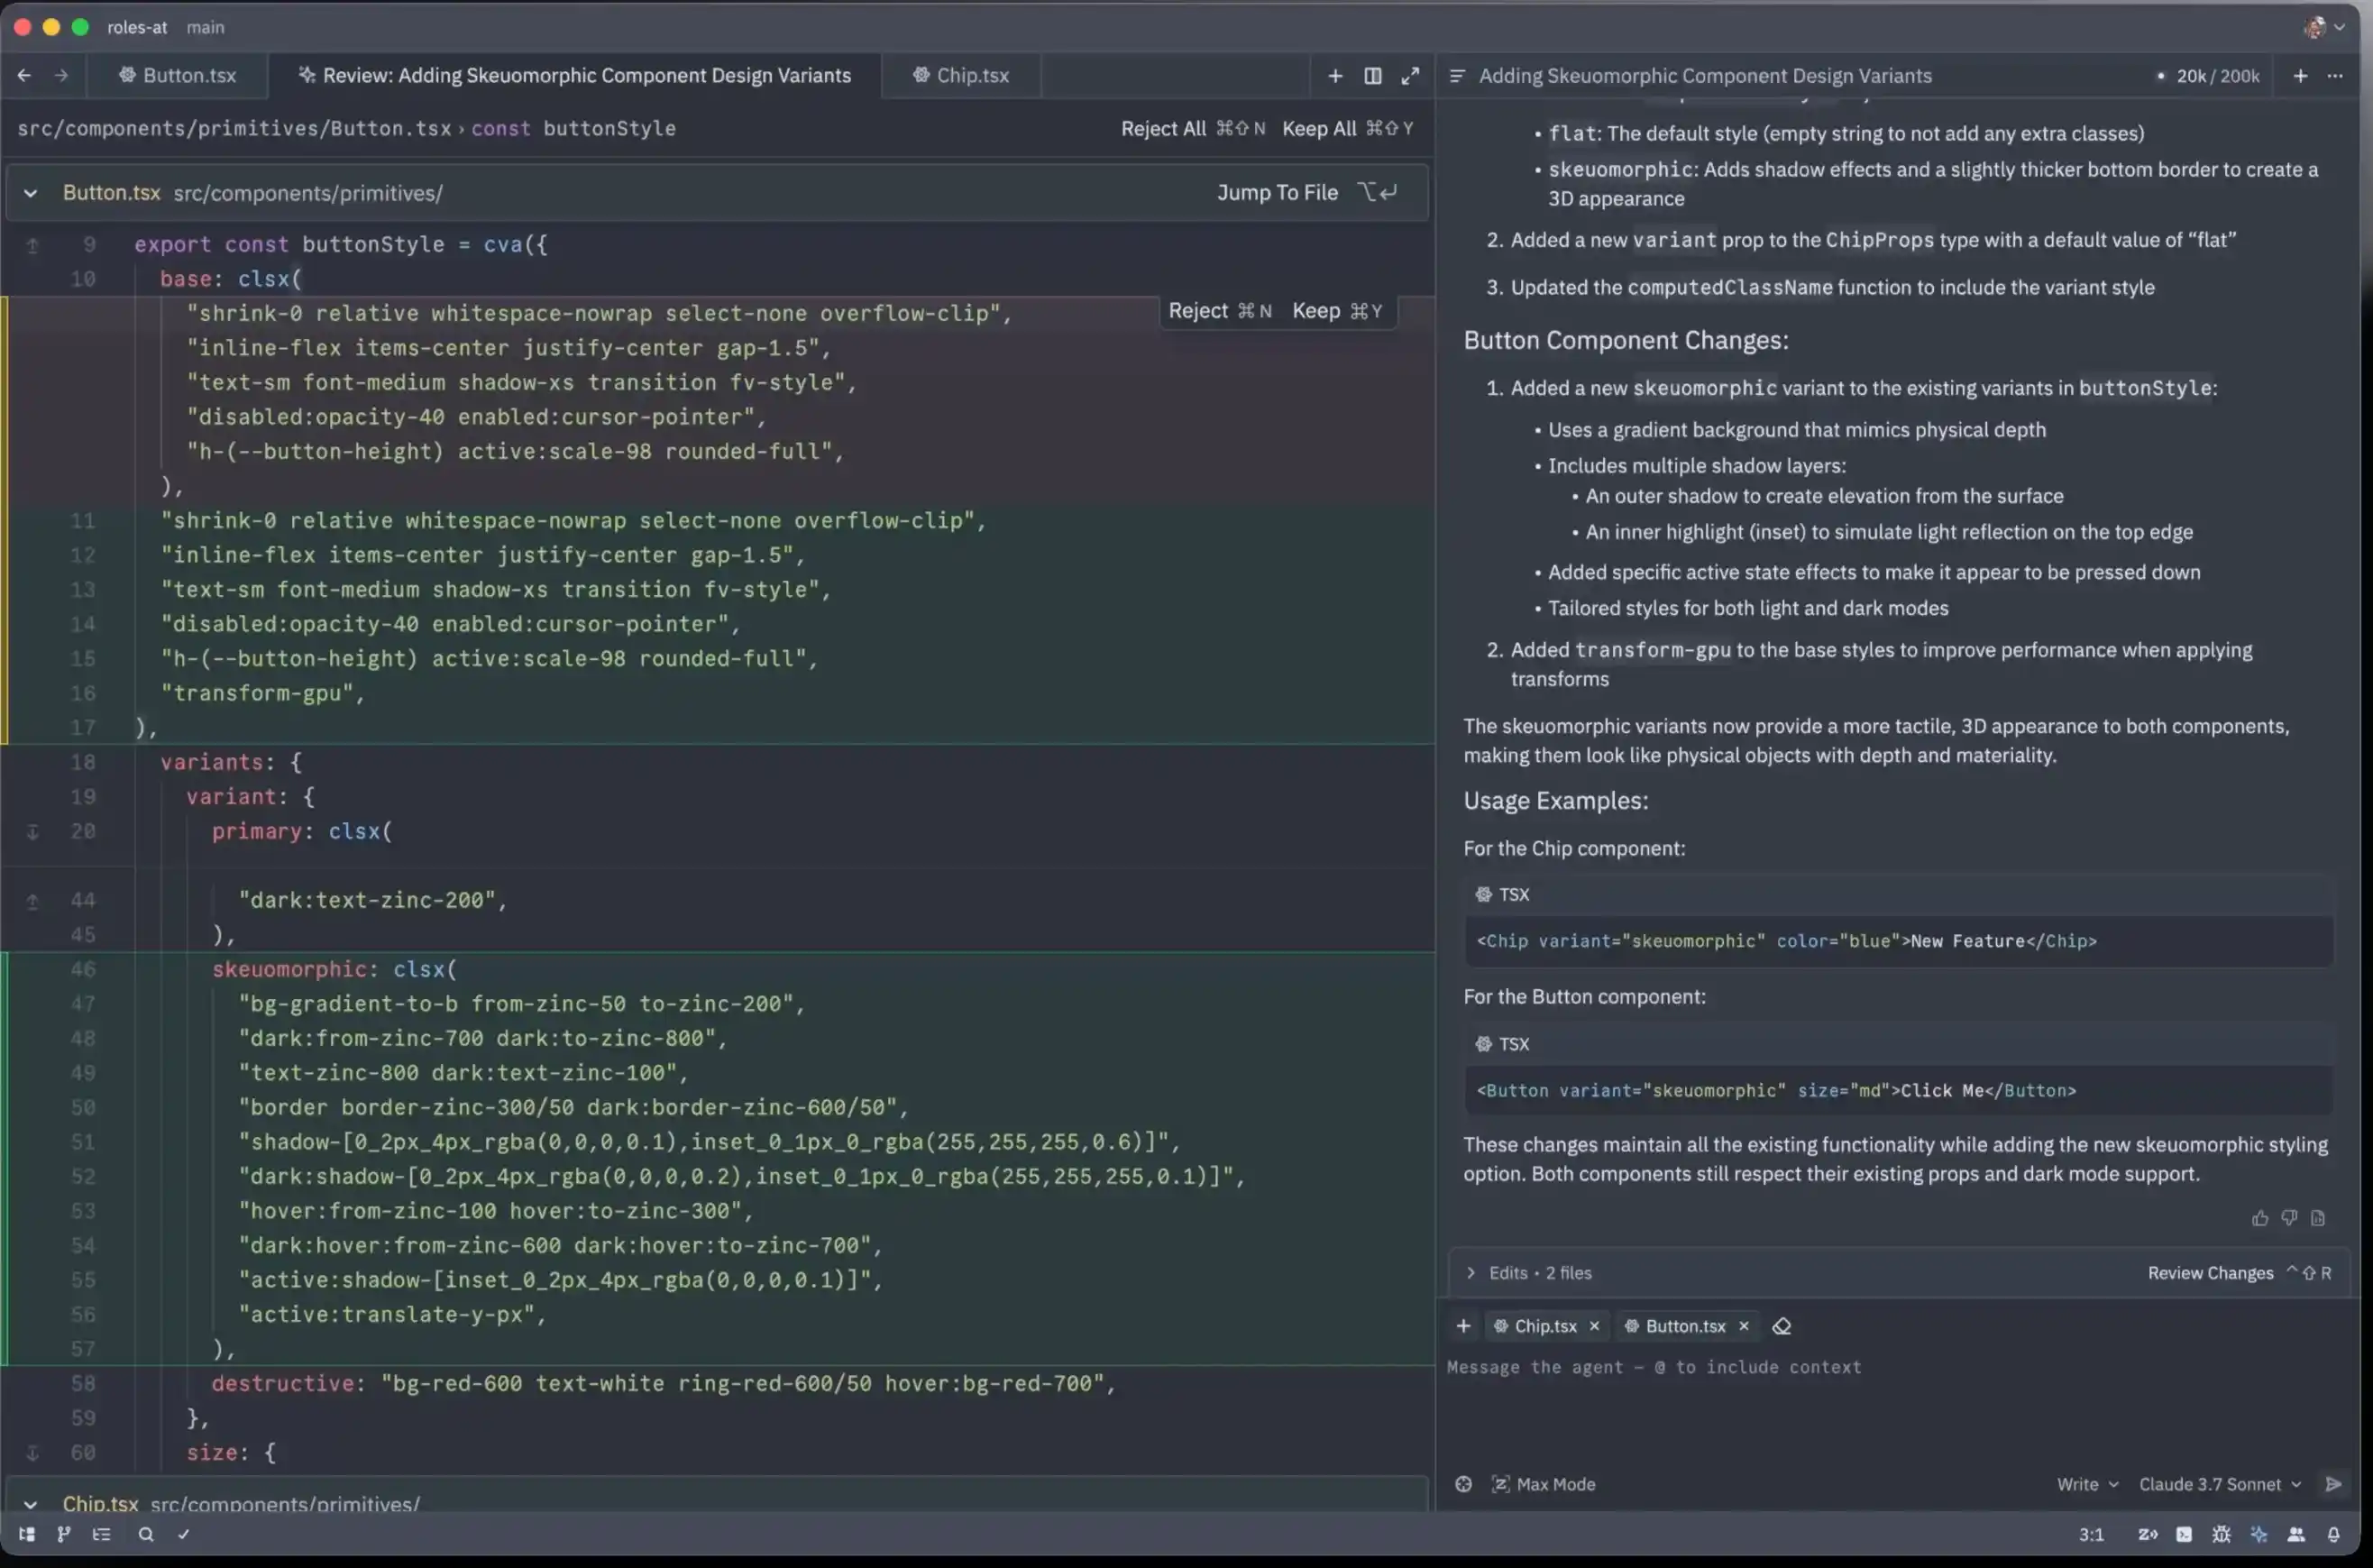Switch to the Button.tsx editor tab
The width and height of the screenshot is (2373, 1568).
tap(178, 76)
